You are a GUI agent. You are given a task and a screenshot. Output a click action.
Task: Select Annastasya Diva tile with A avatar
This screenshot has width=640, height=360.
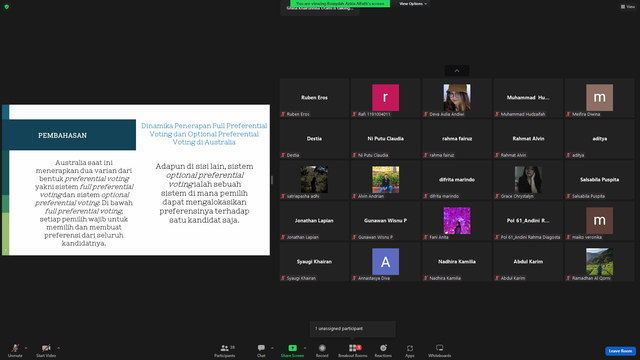385,262
